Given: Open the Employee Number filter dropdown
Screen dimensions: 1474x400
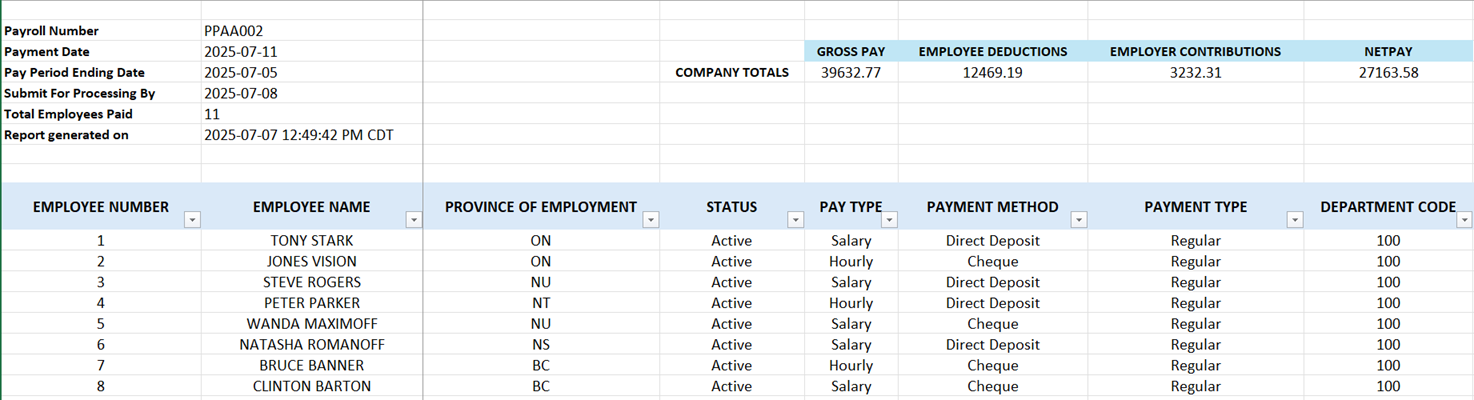Looking at the screenshot, I should [x=193, y=220].
